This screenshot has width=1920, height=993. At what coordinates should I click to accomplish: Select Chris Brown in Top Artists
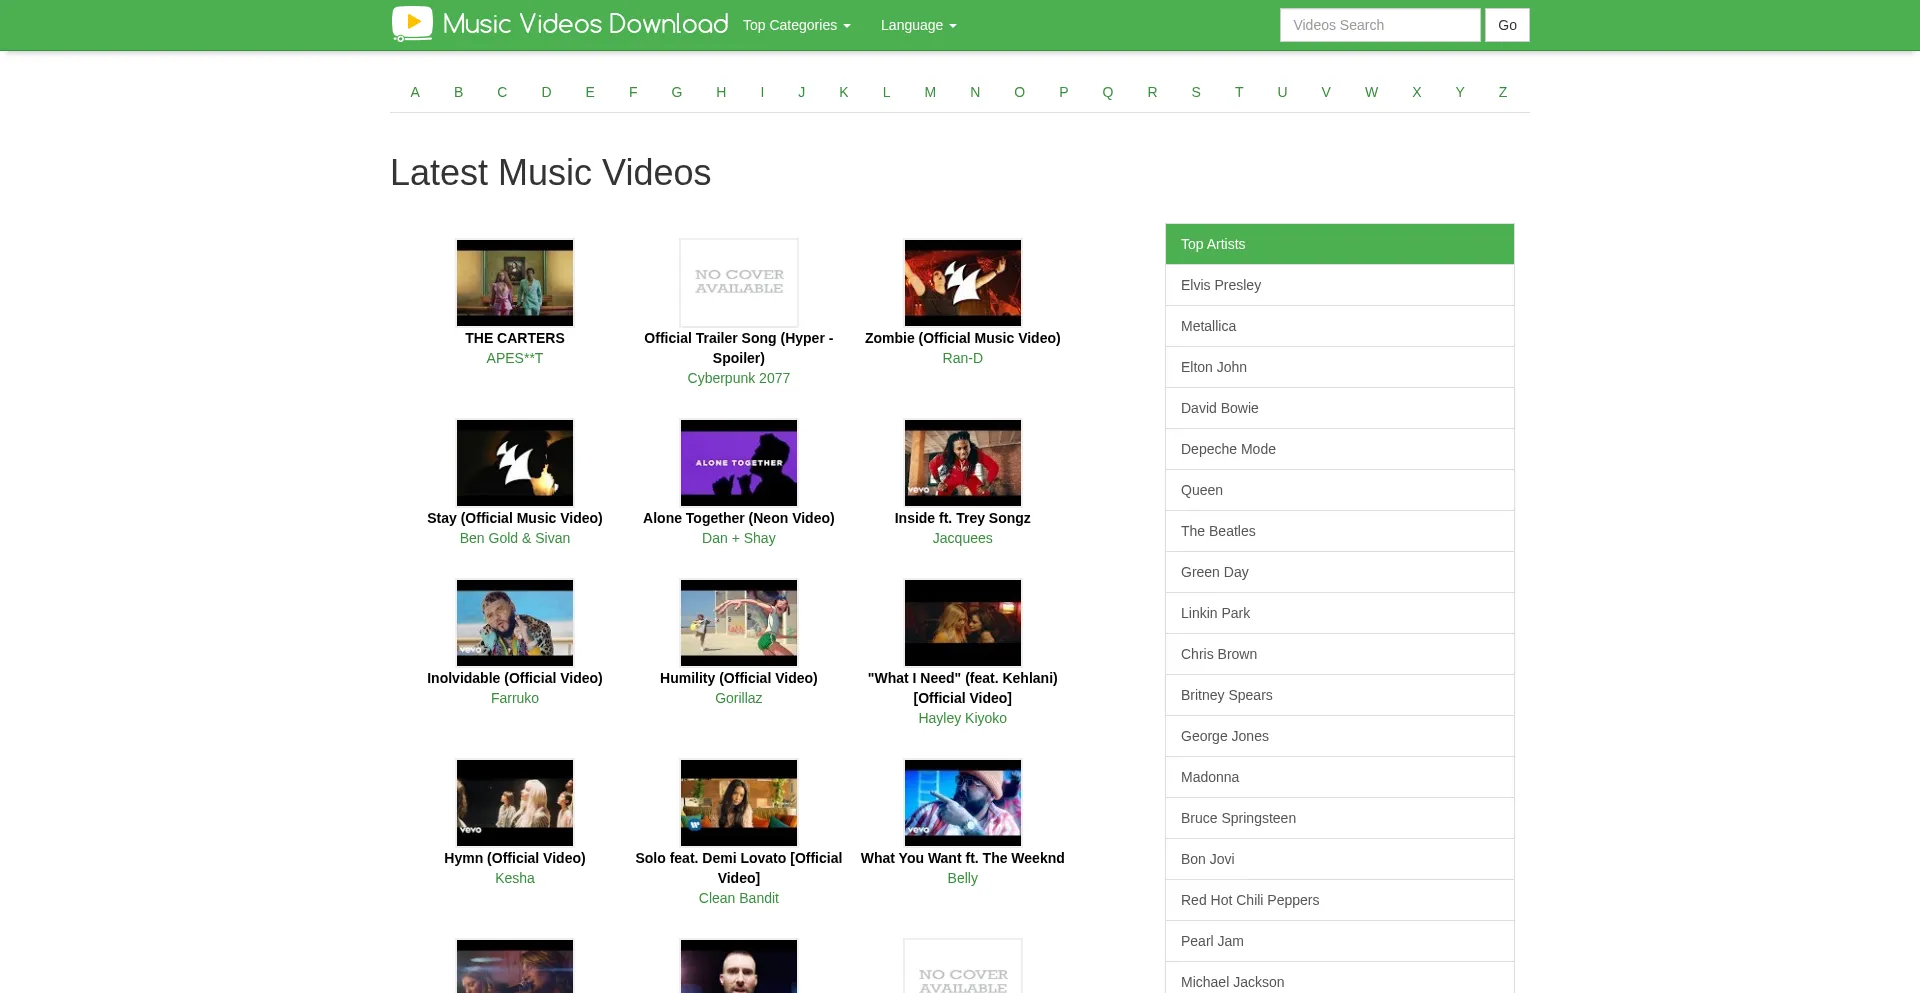(1340, 654)
